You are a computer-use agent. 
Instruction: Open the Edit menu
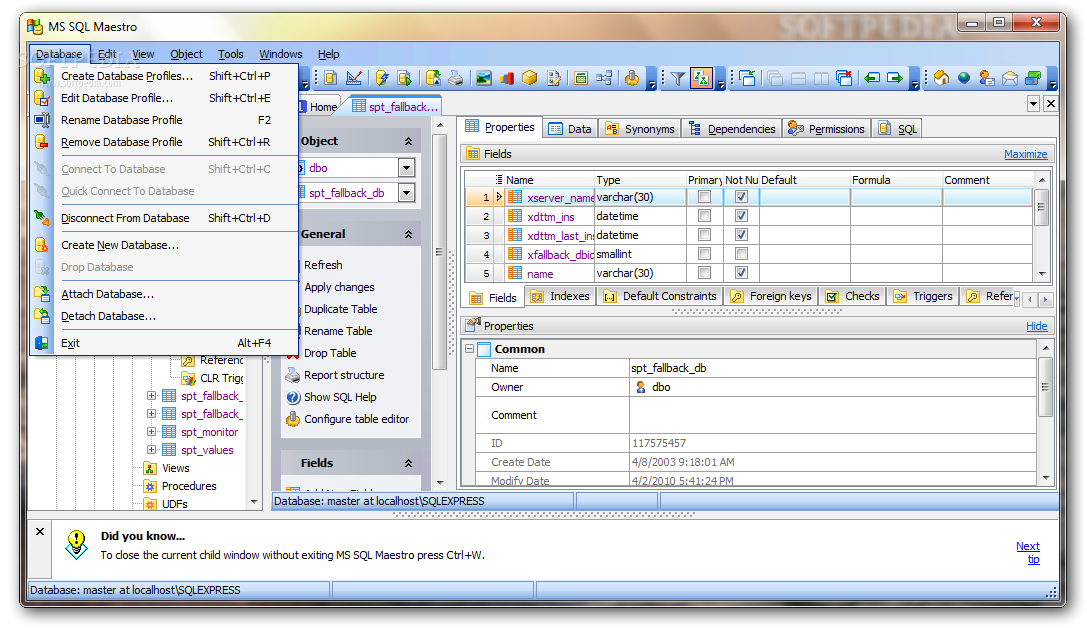107,54
